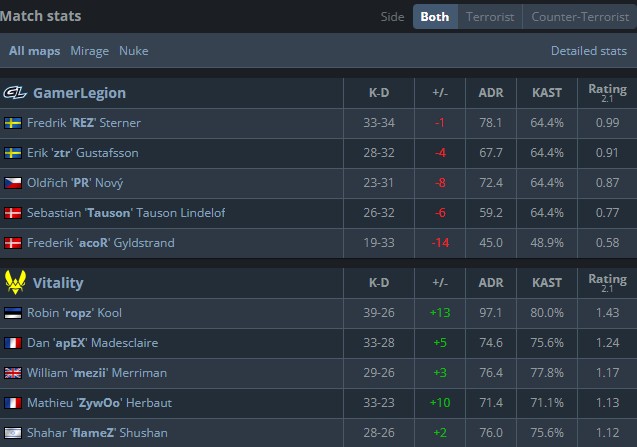
Task: Show stats for Mirage map
Action: [x=90, y=51]
